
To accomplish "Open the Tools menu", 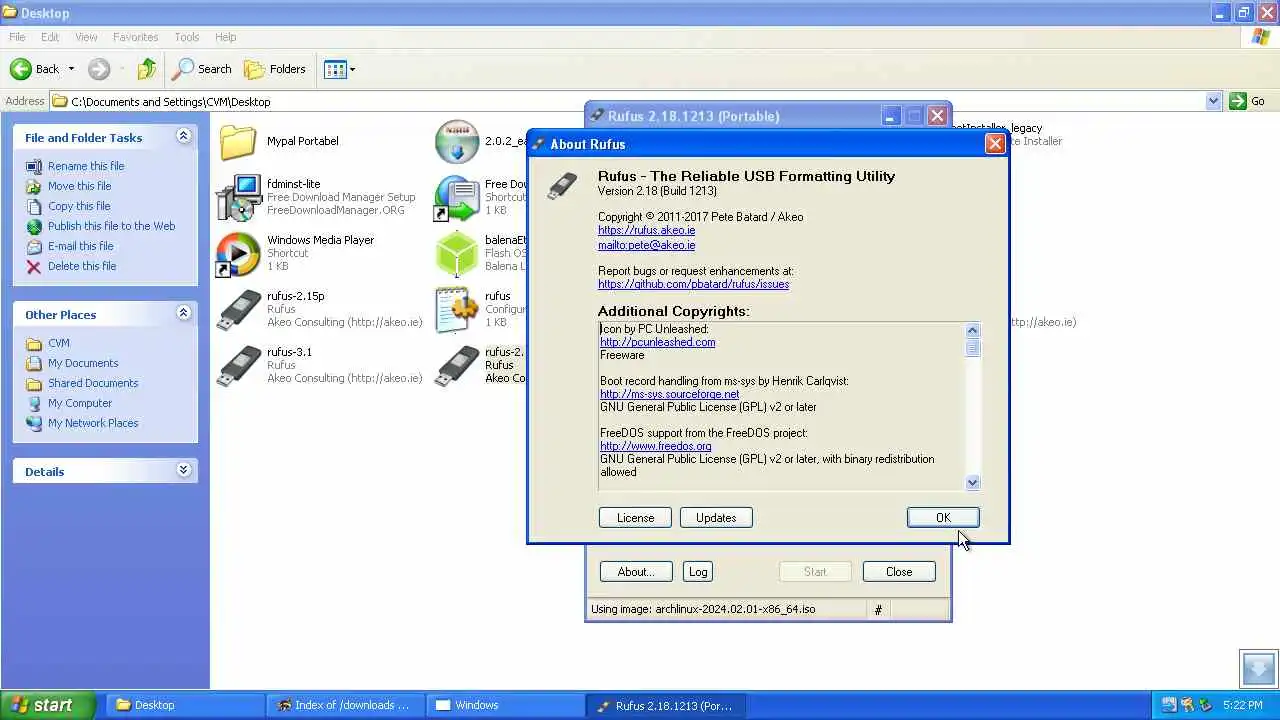I will [x=187, y=37].
